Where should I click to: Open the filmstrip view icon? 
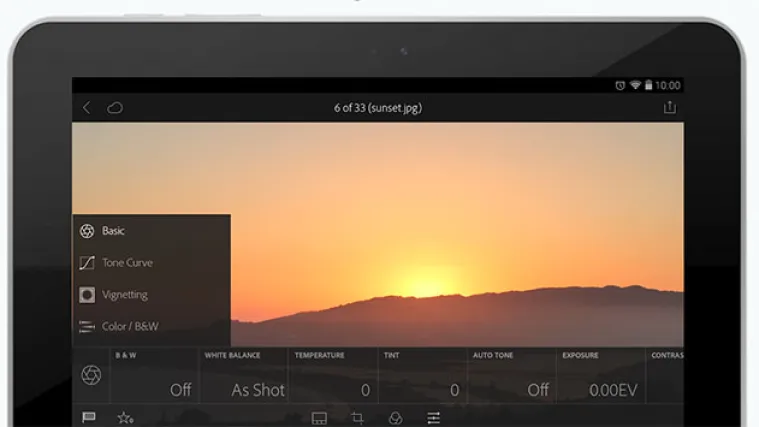[319, 417]
